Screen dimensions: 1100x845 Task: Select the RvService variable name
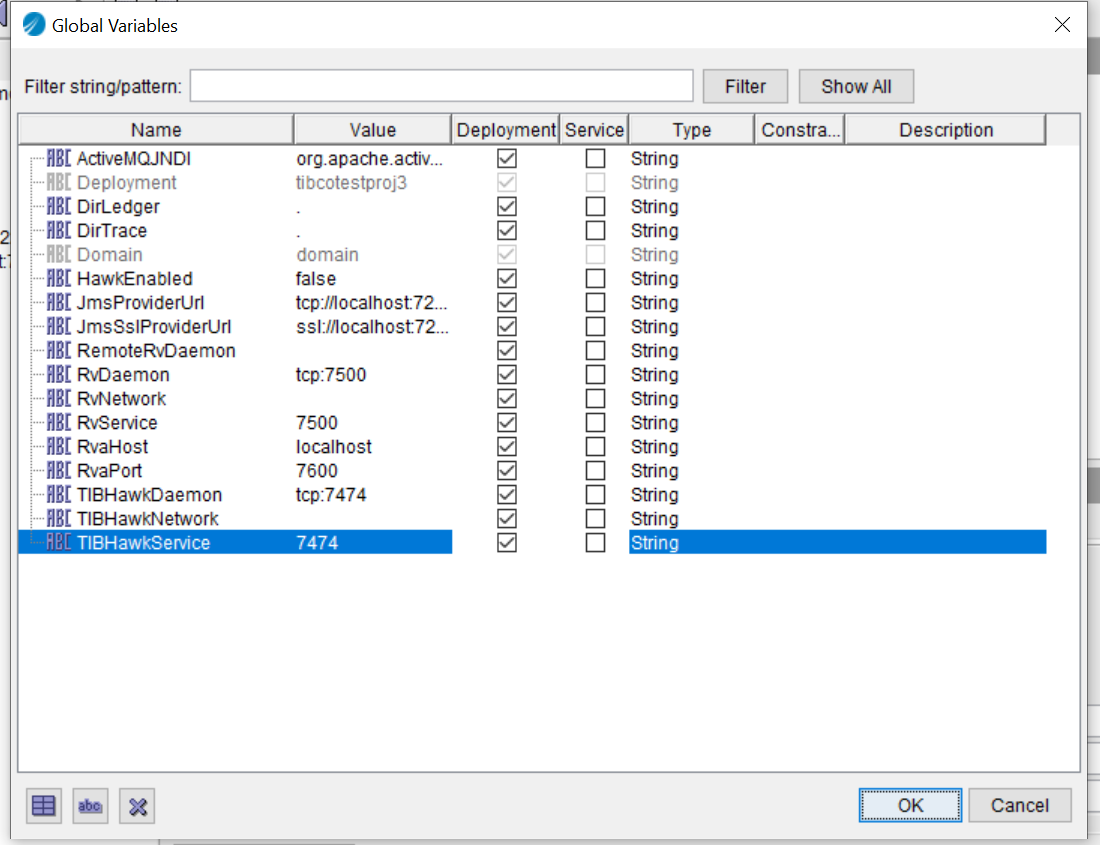coord(117,423)
